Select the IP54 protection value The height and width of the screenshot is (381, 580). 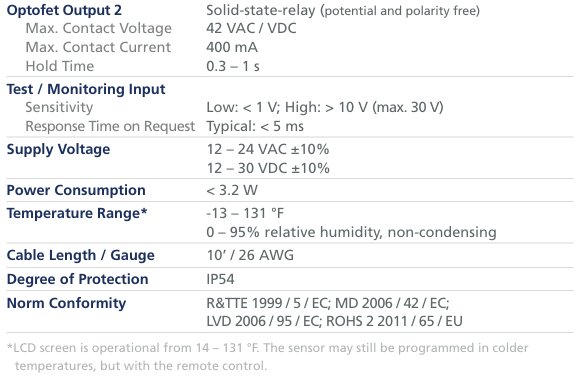pos(220,279)
